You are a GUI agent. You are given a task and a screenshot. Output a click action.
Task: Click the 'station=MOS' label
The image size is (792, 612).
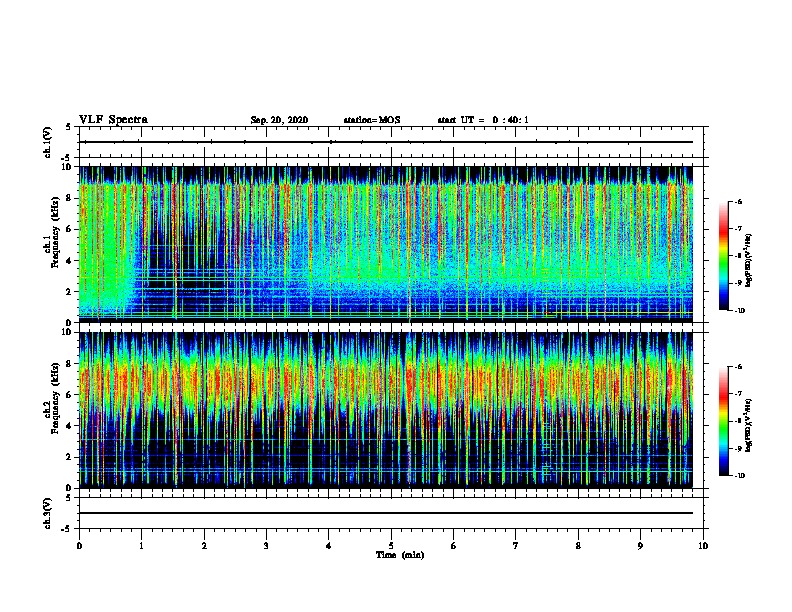pyautogui.click(x=372, y=120)
